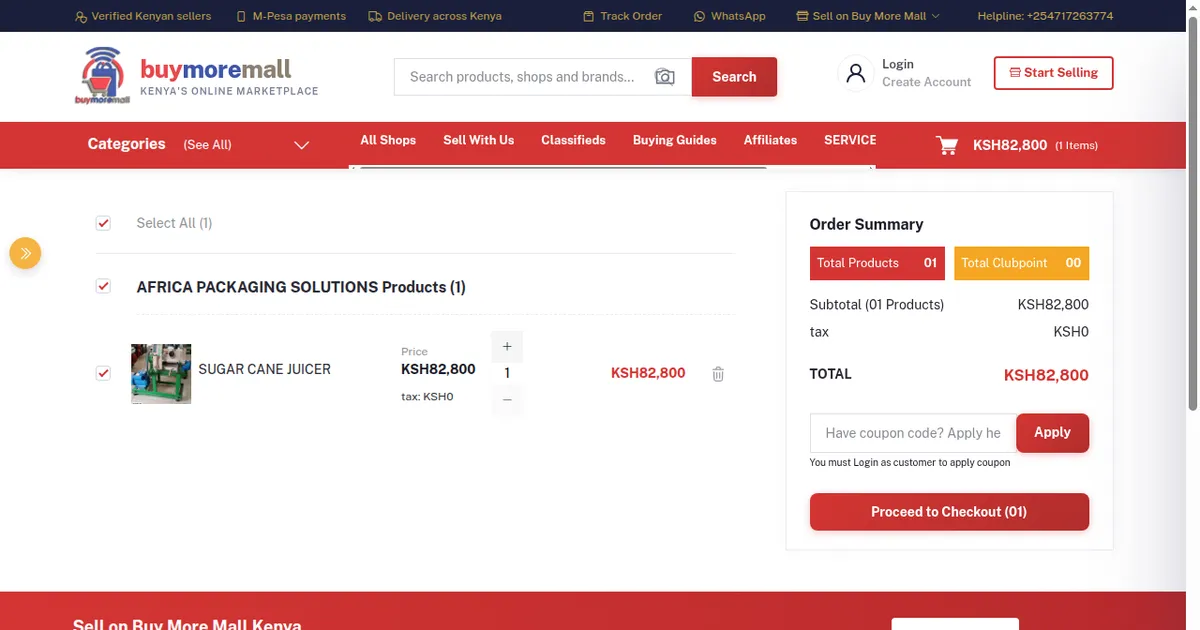Open the shopping cart icon
The height and width of the screenshot is (630, 1200).
(946, 145)
